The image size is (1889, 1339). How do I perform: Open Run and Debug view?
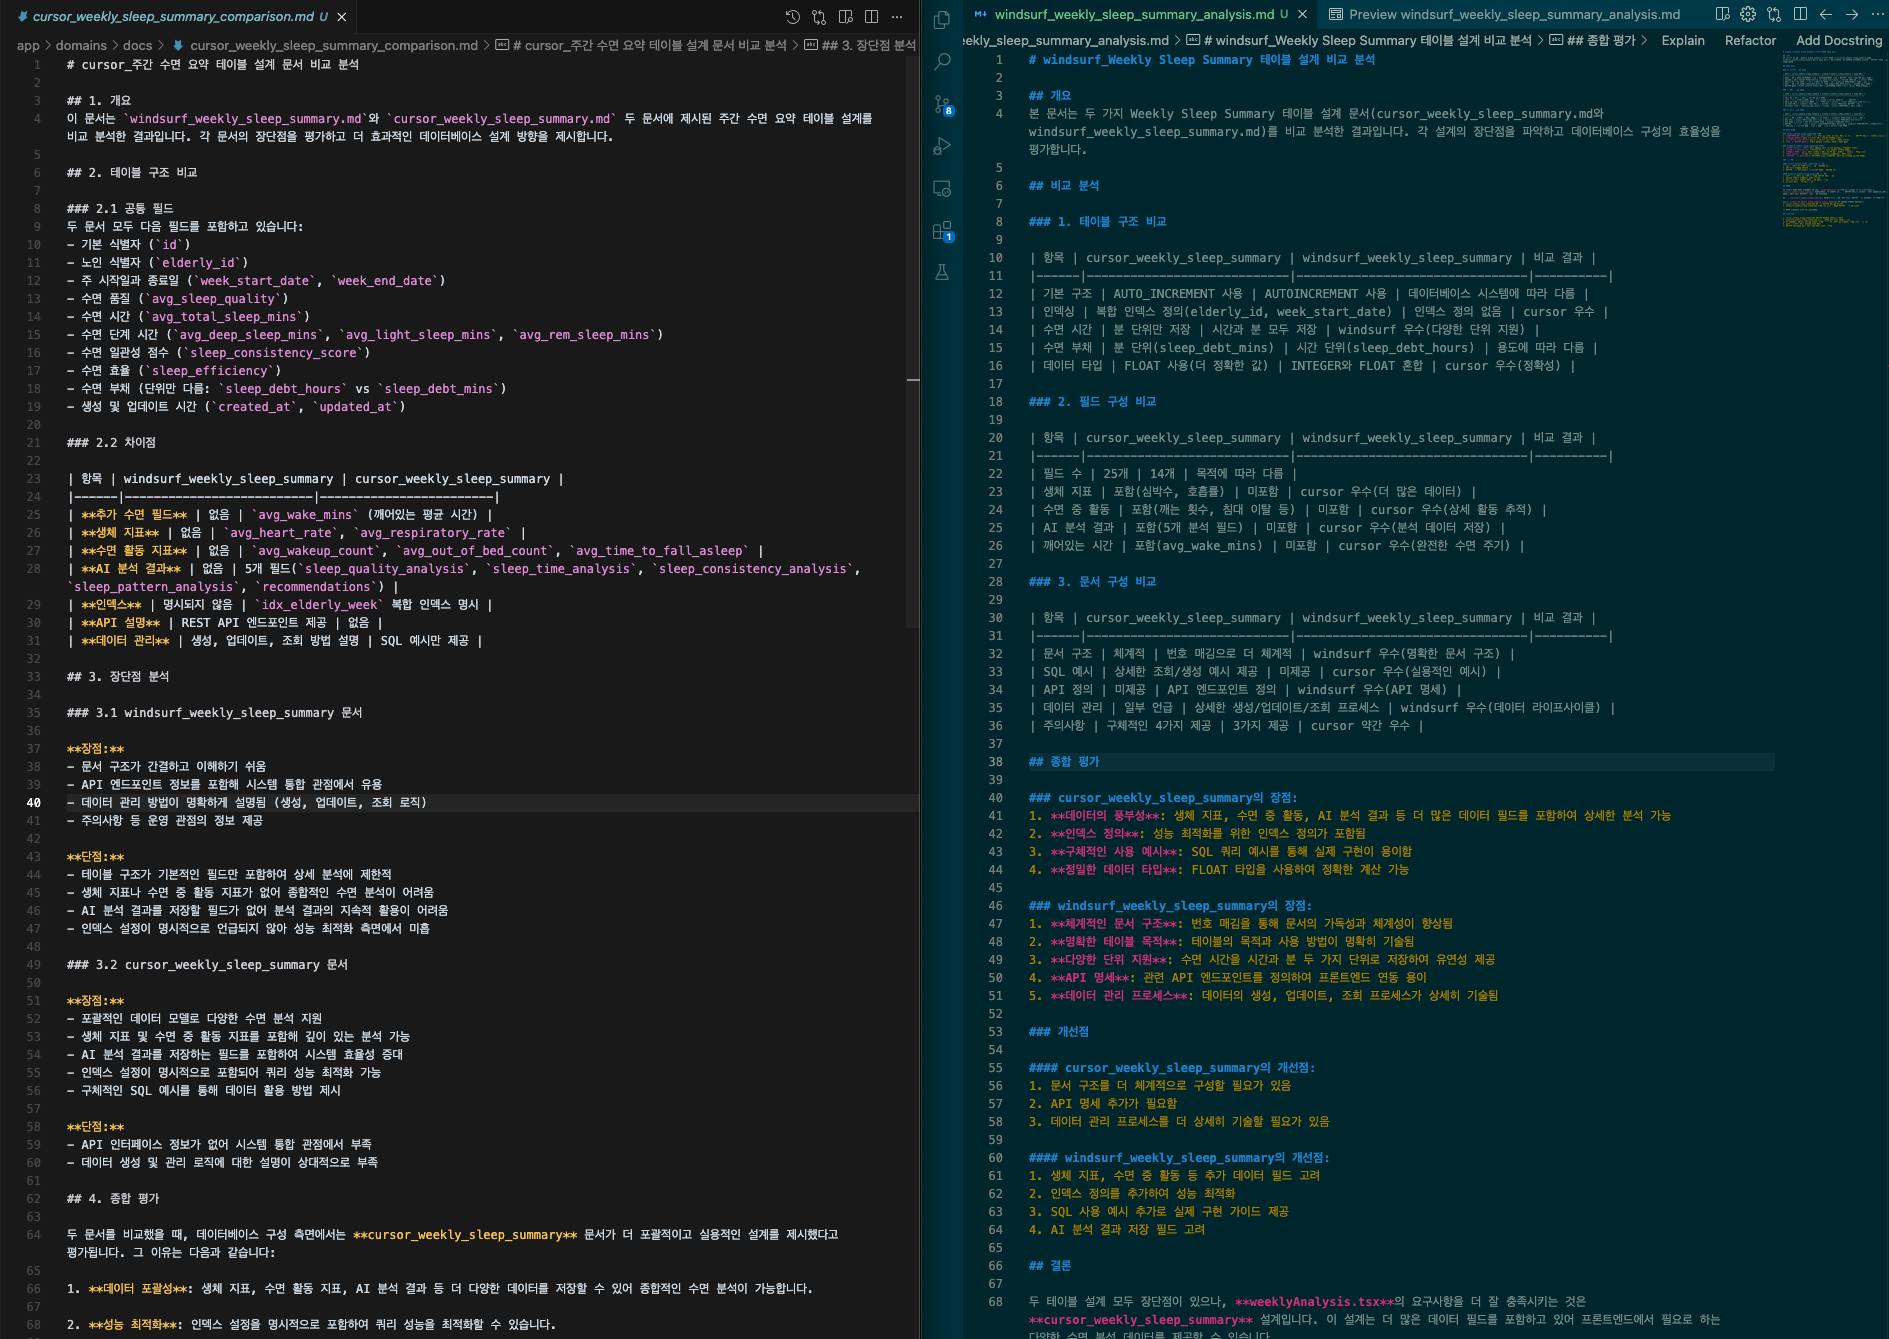coord(942,146)
